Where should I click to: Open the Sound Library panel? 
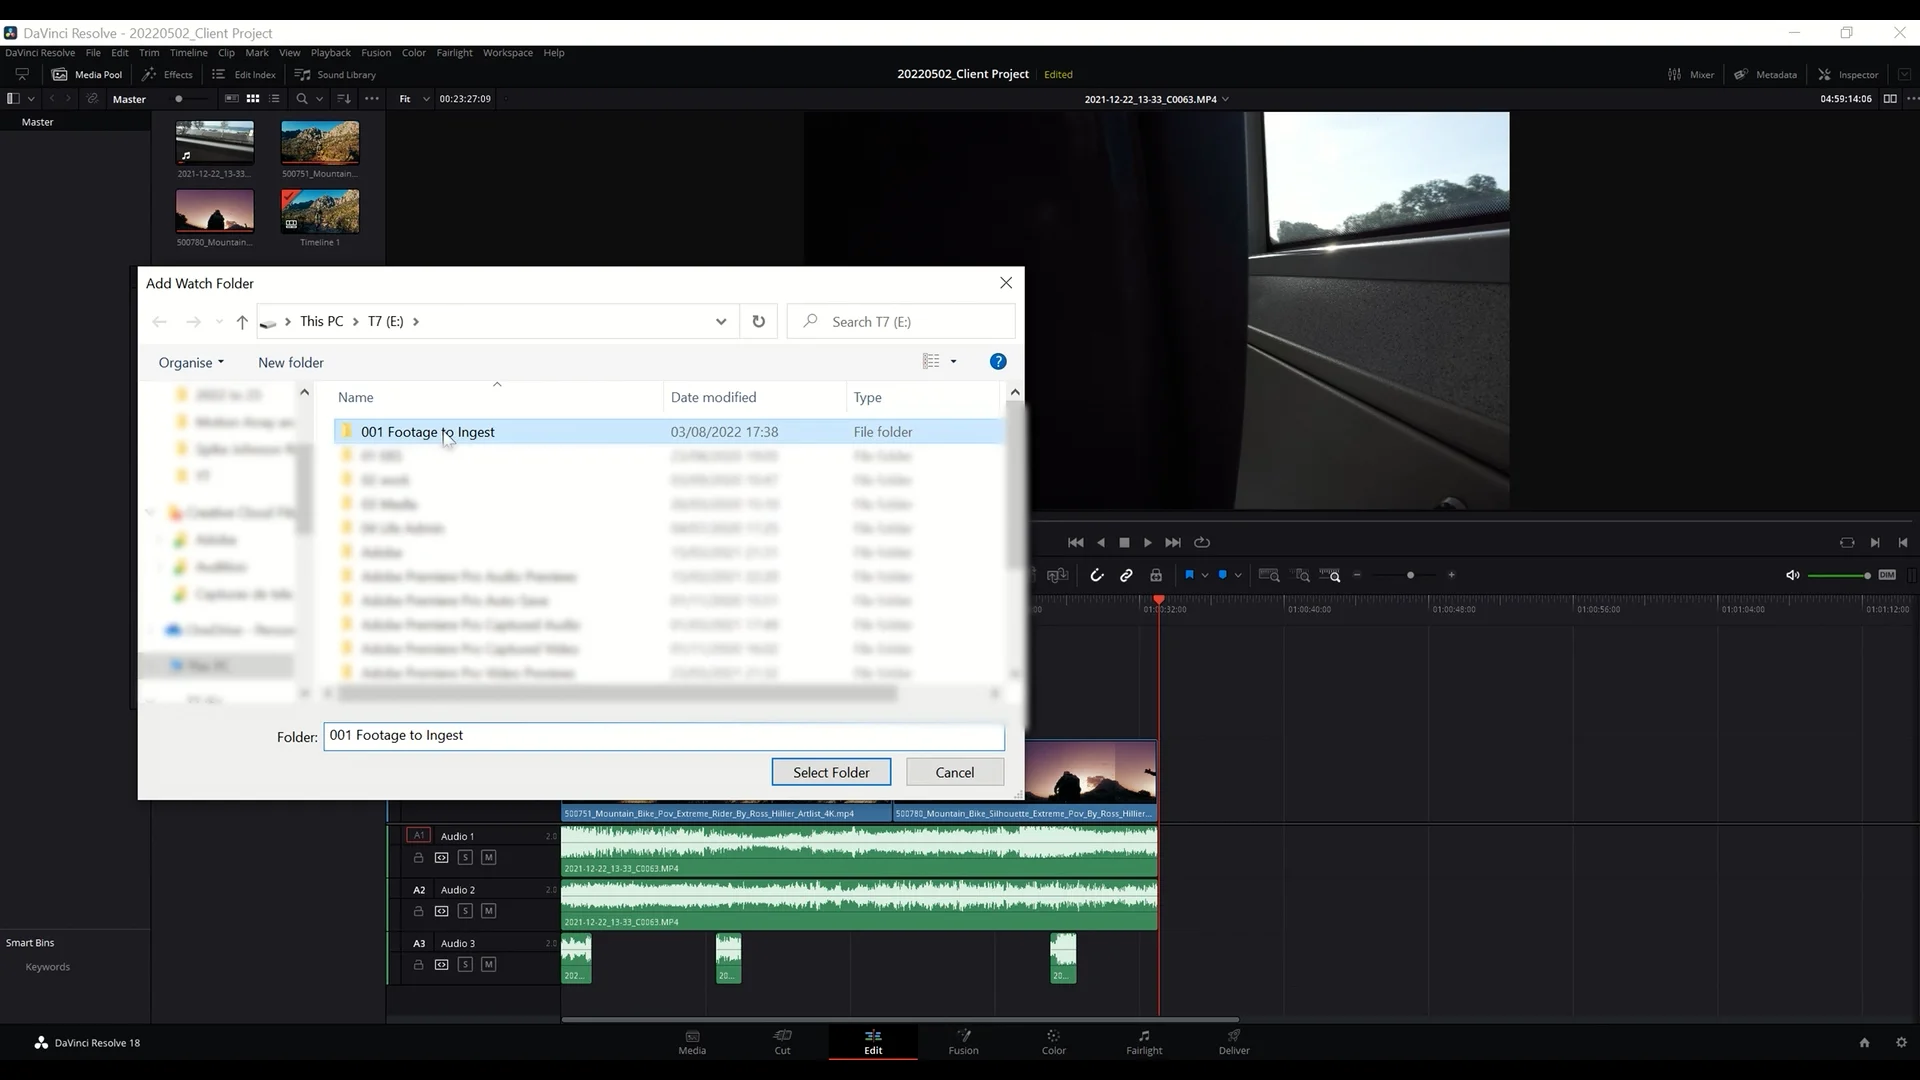click(336, 74)
